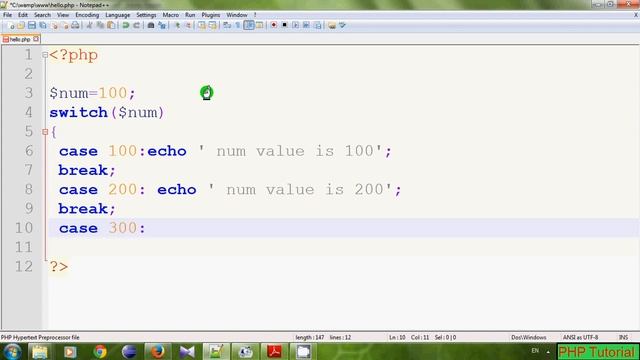
Task: Open Windows Explorer folder in taskbar
Action: [x=40, y=351]
